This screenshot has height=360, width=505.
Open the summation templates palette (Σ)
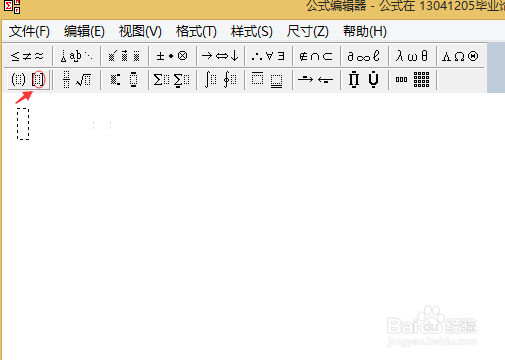172,80
